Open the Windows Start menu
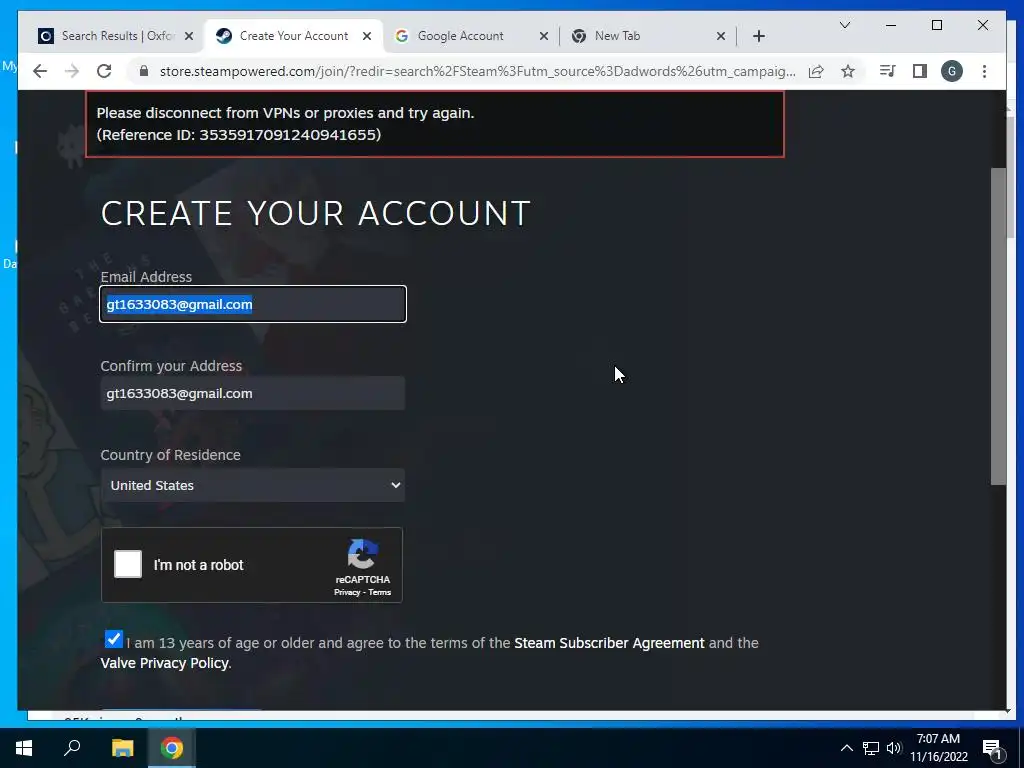Viewport: 1024px width, 768px height. [x=24, y=748]
